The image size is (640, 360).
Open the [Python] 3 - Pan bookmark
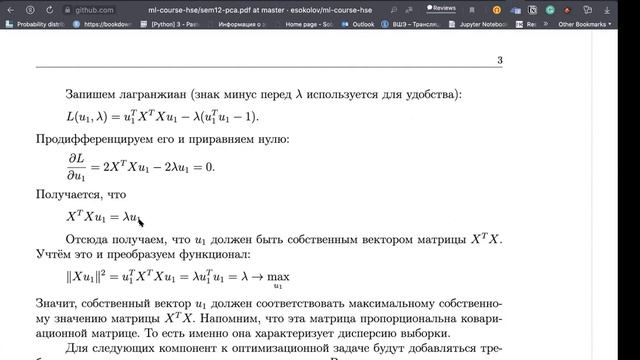click(169, 24)
